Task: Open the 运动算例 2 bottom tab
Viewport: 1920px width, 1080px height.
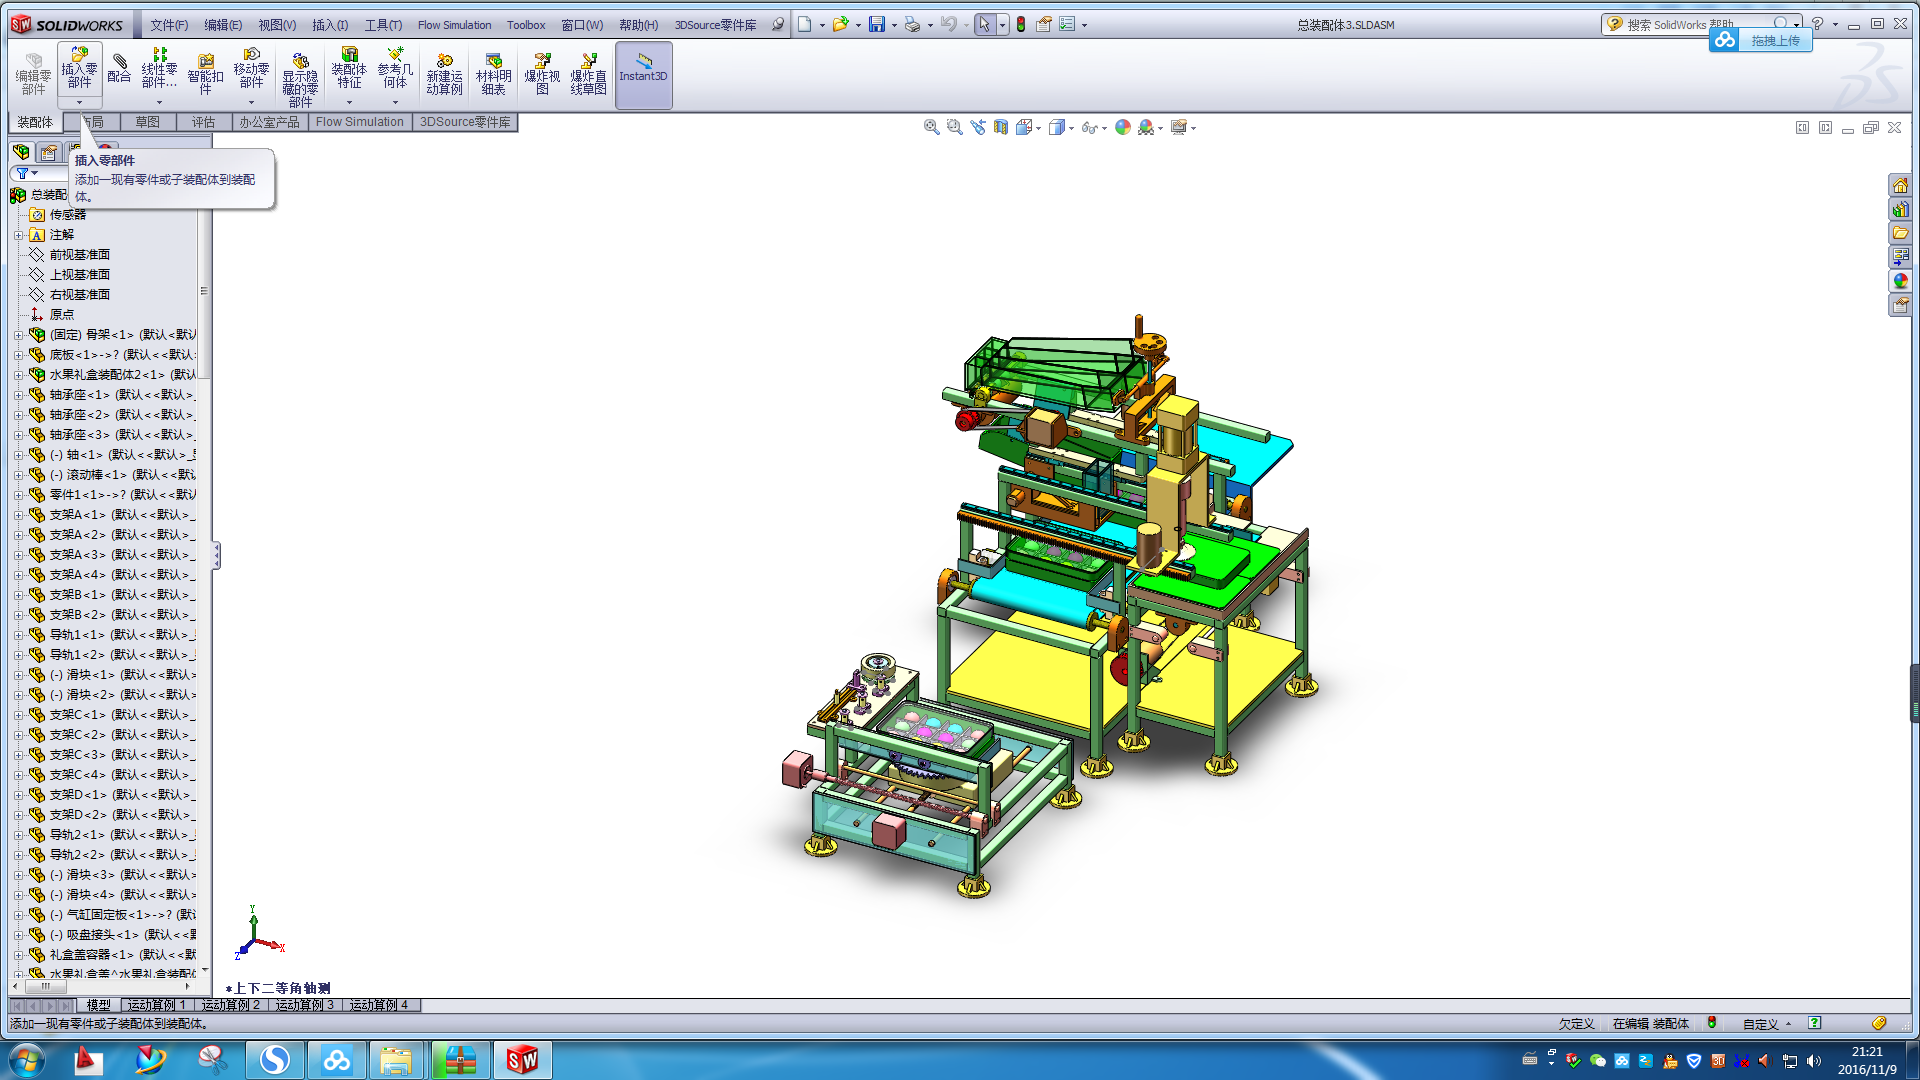Action: [230, 1005]
